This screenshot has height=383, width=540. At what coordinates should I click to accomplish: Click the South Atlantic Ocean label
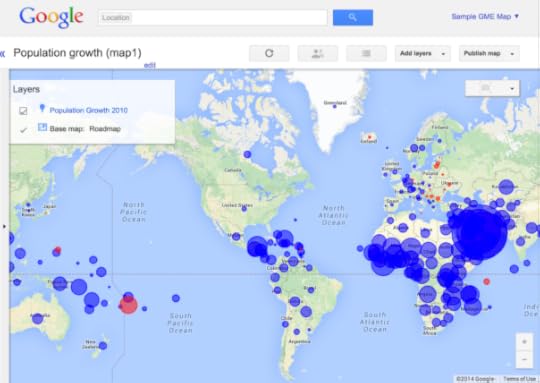pos(375,322)
